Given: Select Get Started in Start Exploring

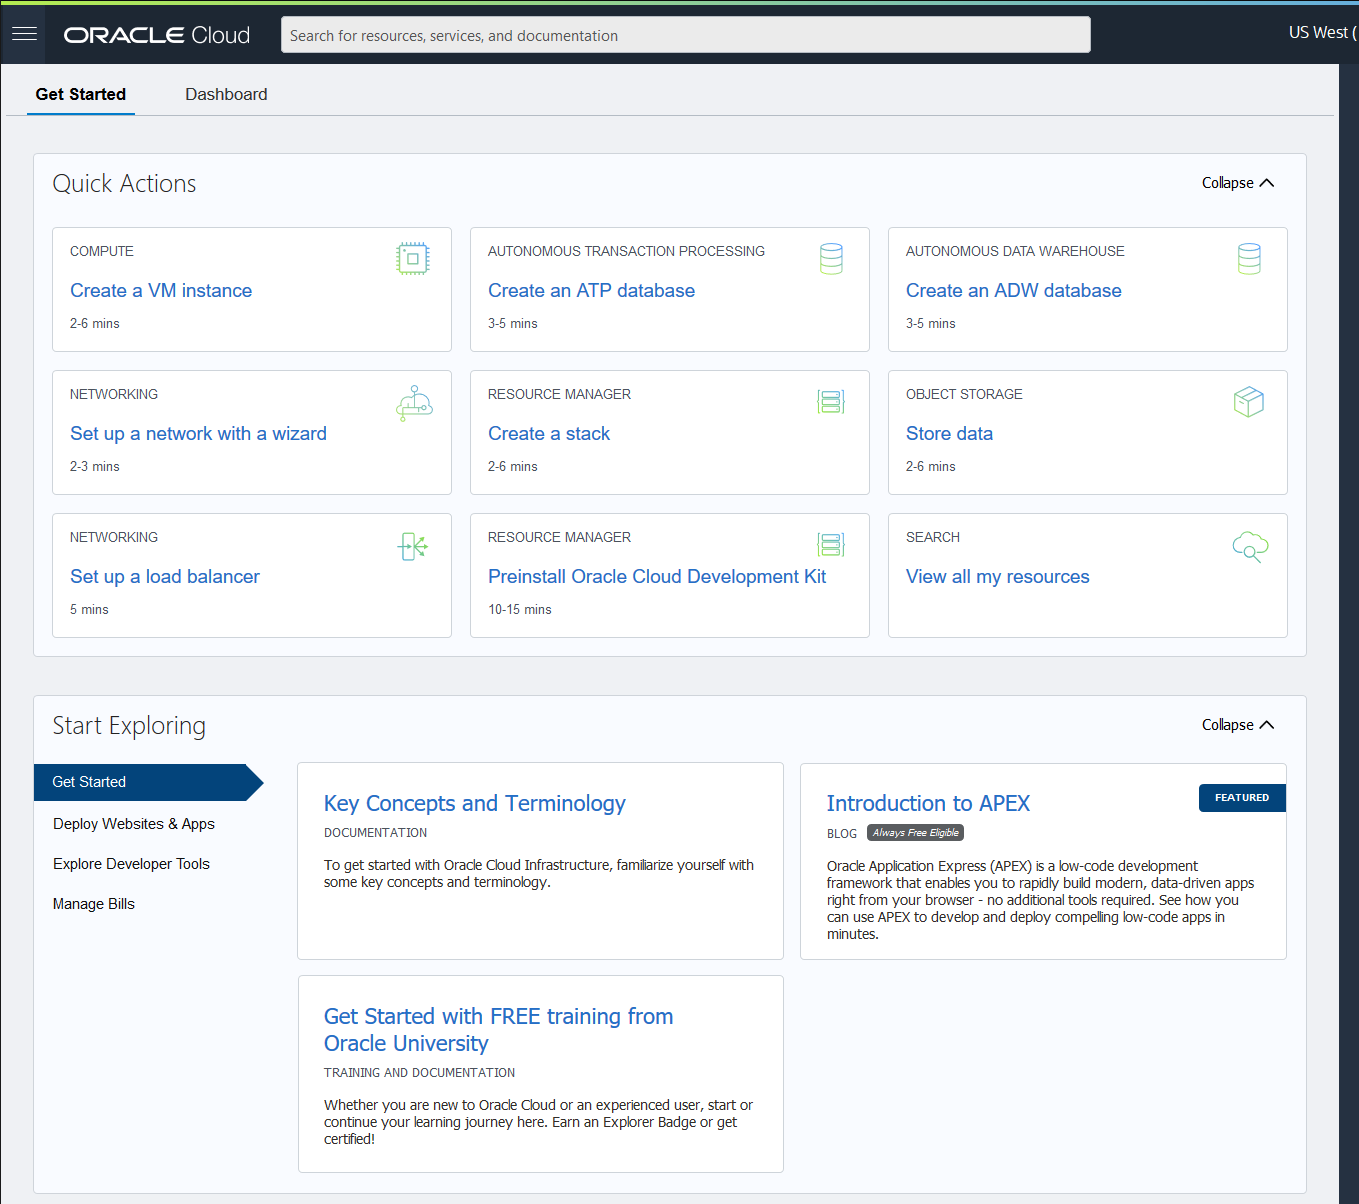Looking at the screenshot, I should (x=148, y=782).
